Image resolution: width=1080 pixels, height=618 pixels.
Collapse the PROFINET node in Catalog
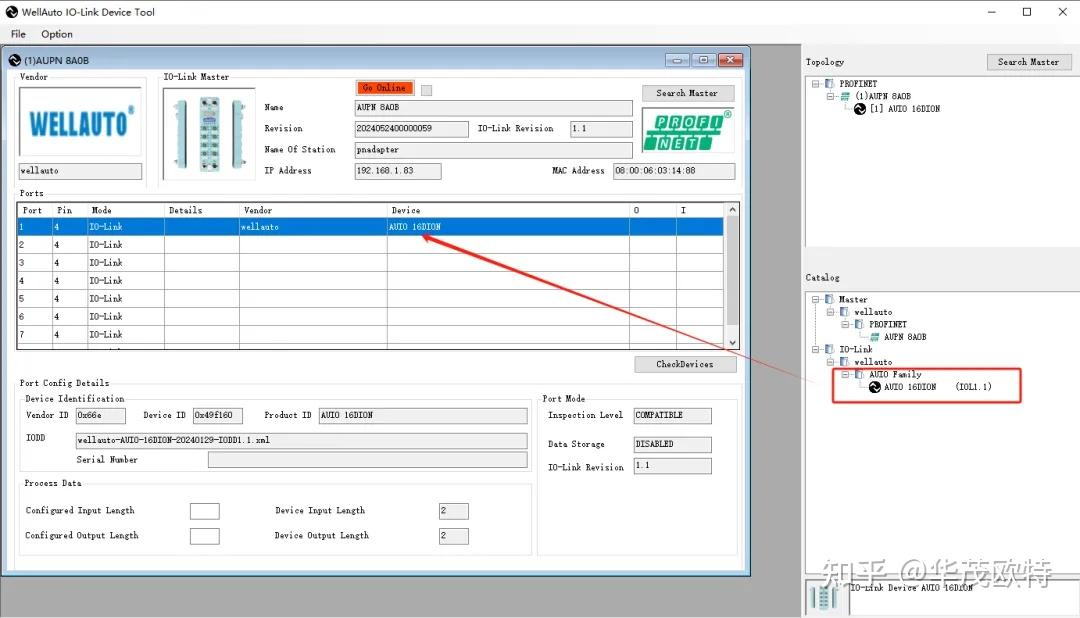coord(845,325)
